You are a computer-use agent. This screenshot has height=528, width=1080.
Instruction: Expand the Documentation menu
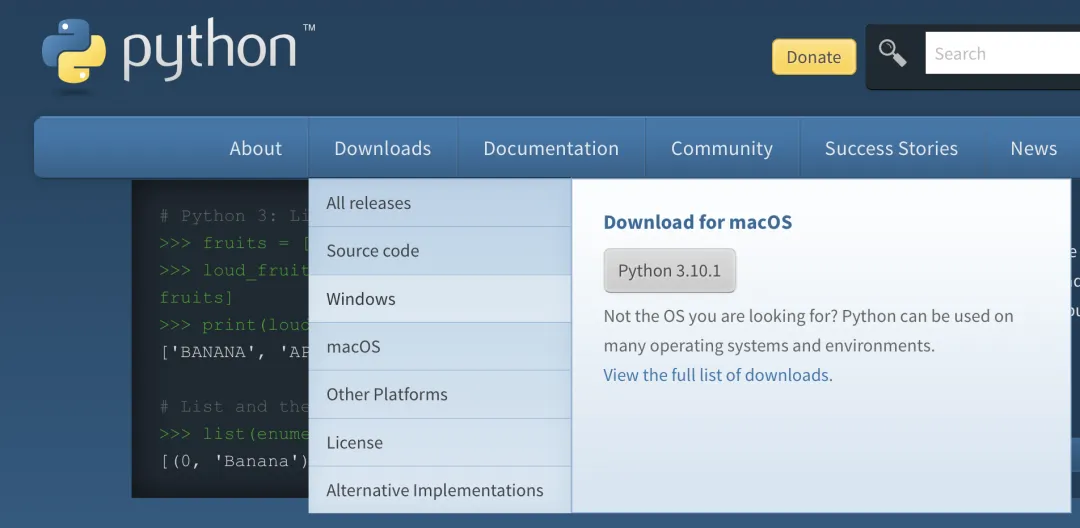[551, 148]
